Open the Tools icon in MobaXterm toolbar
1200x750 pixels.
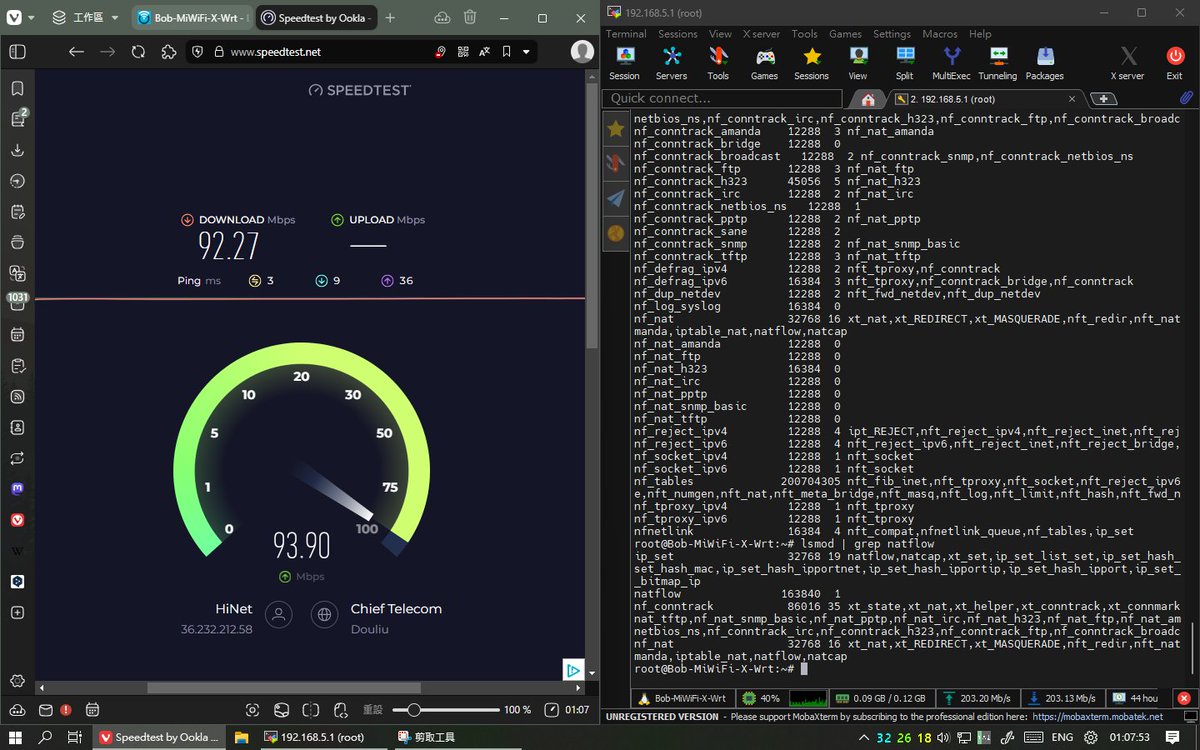click(x=718, y=63)
